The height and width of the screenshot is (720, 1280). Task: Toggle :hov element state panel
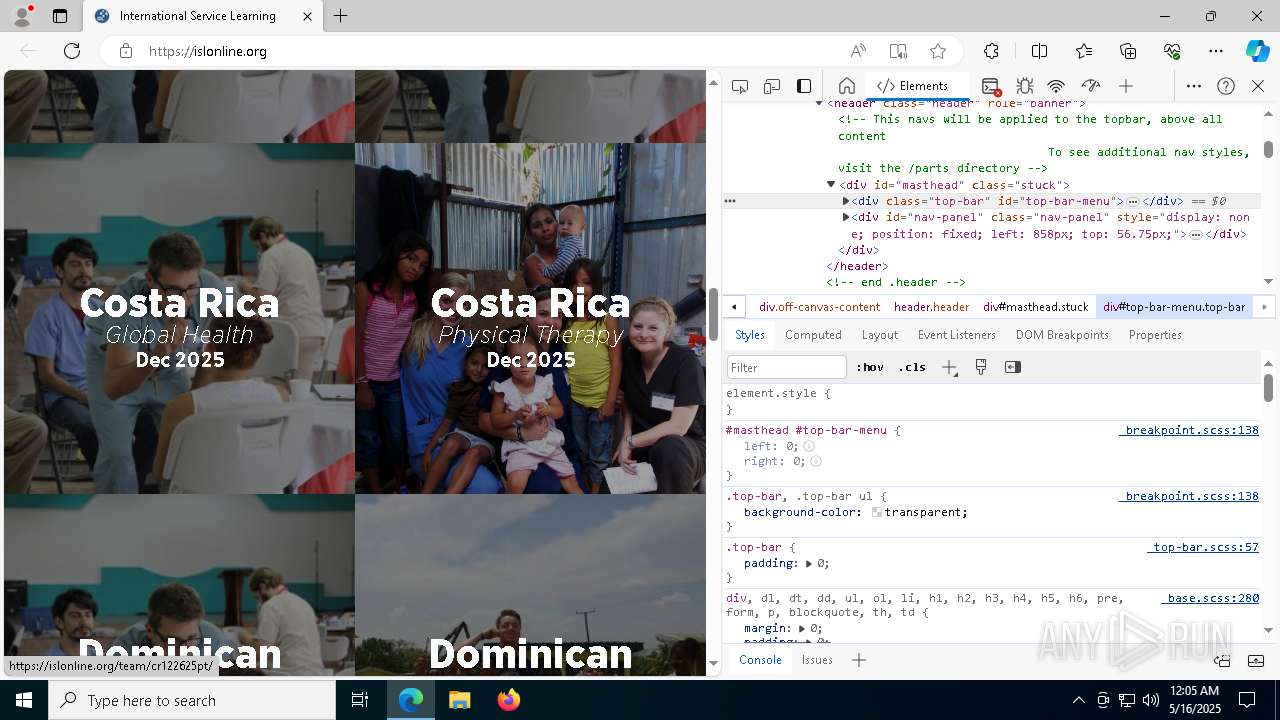click(x=870, y=367)
